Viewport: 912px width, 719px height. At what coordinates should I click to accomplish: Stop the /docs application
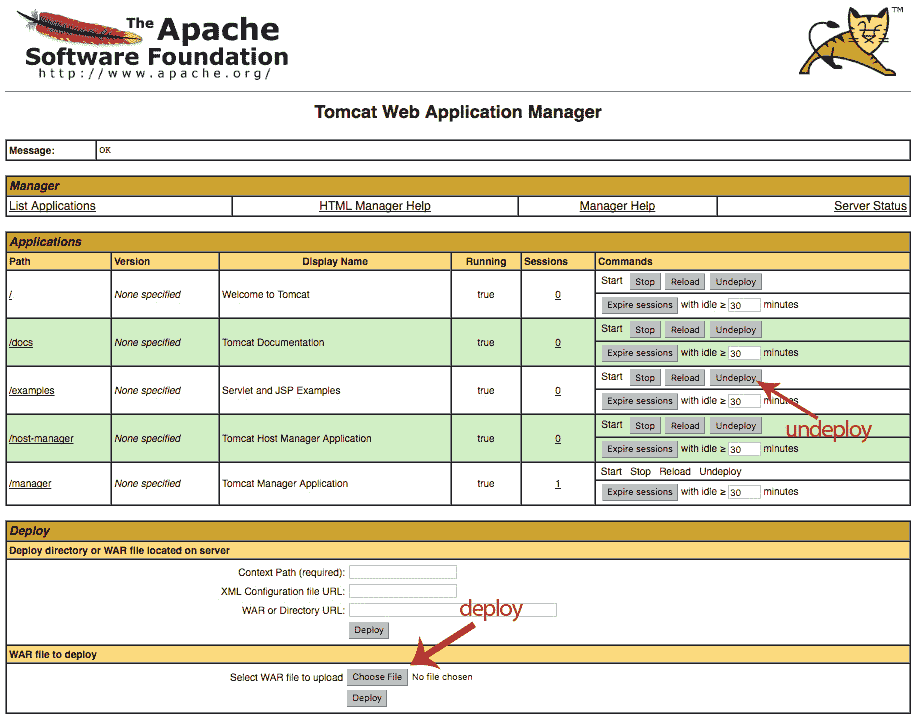click(x=644, y=330)
